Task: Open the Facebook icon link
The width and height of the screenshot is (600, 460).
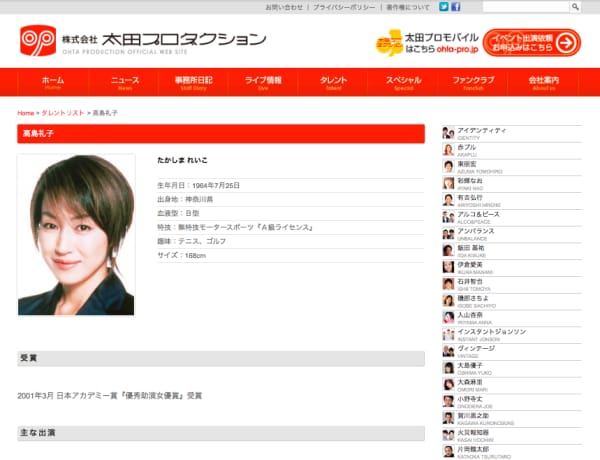Action: pos(455,7)
